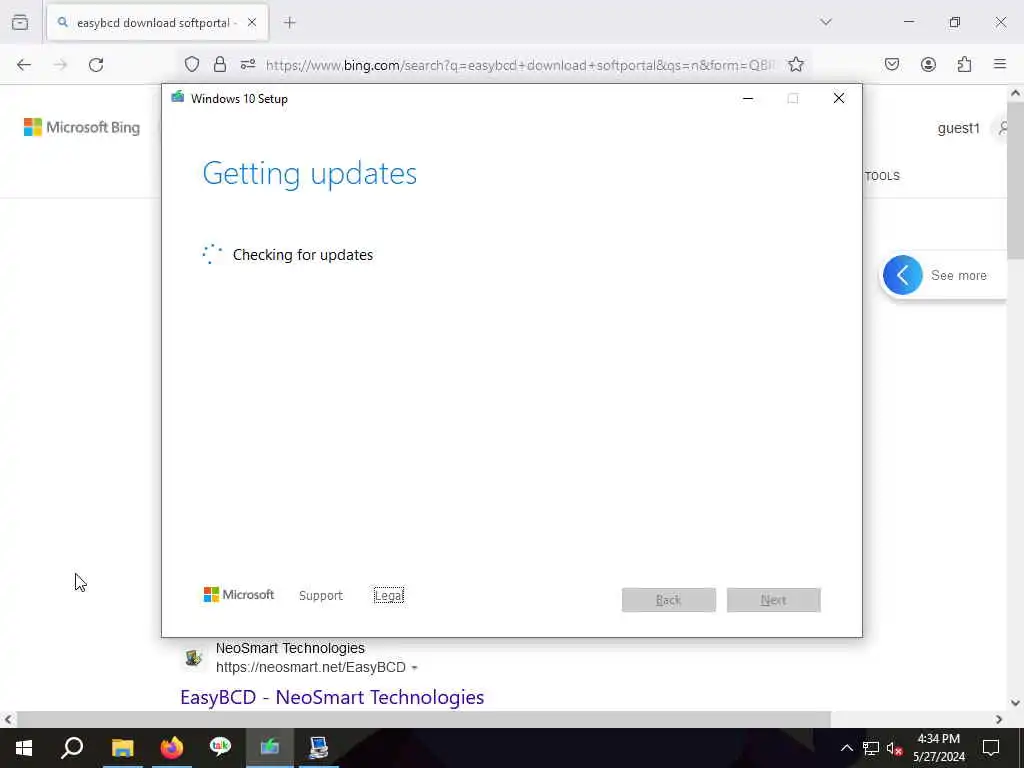This screenshot has height=768, width=1024.
Task: Click the Firefox address bar URL
Action: [520, 65]
